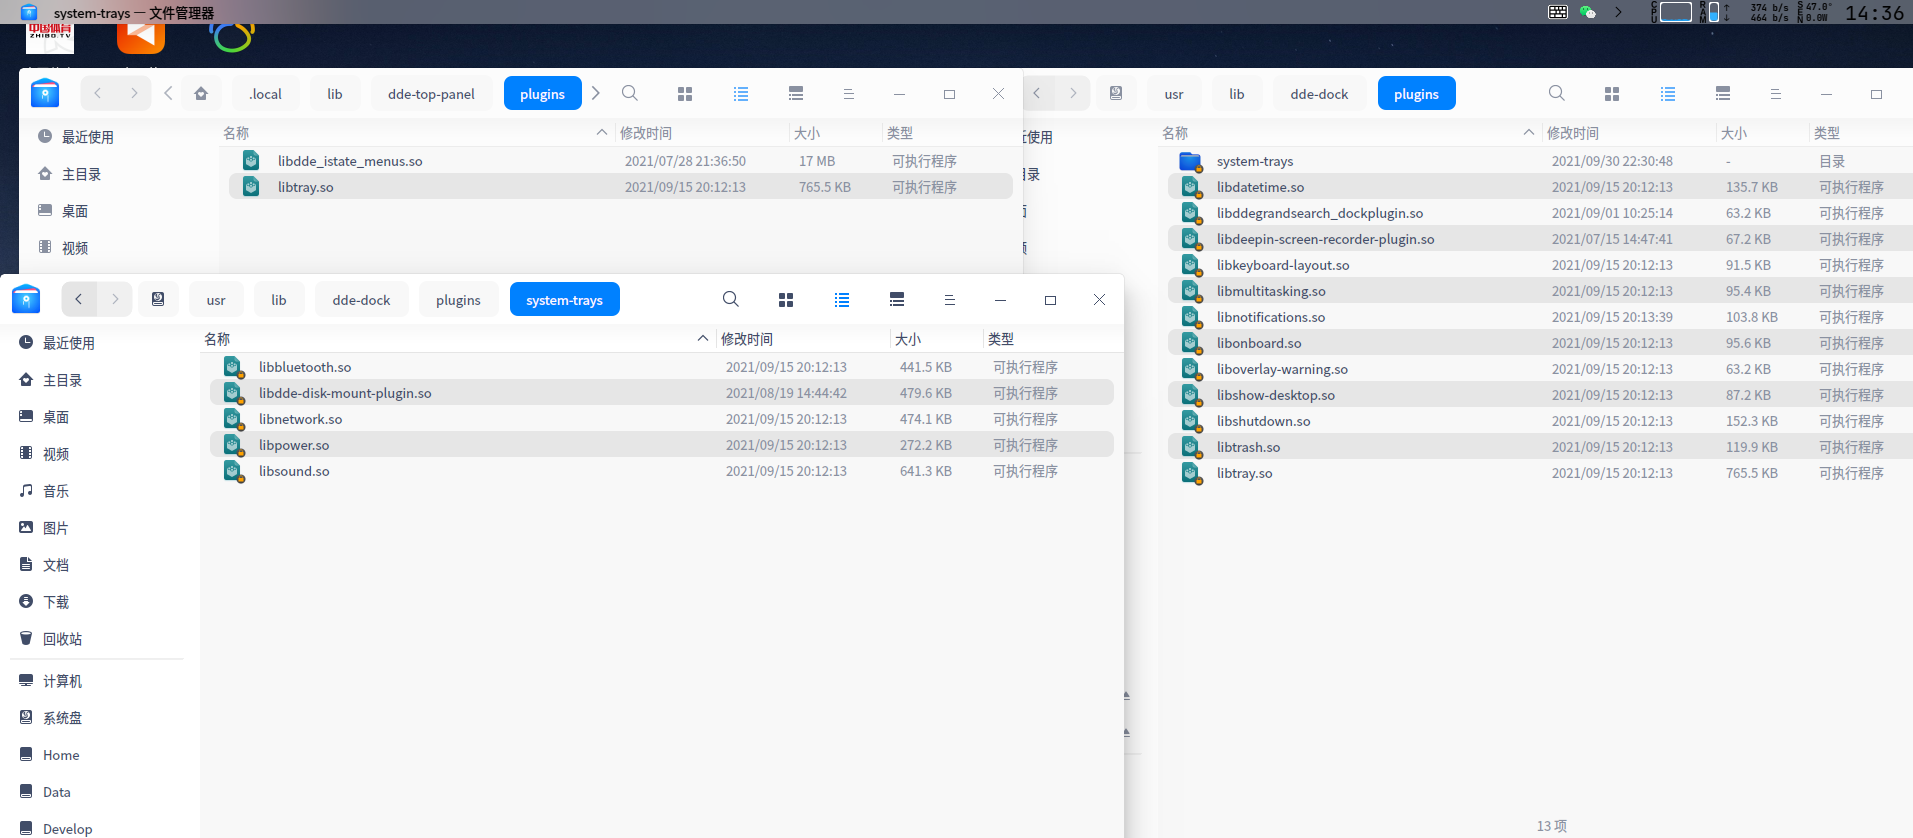The height and width of the screenshot is (838, 1913).
Task: Click the disk root icon before usr in system-trays window
Action: [158, 299]
